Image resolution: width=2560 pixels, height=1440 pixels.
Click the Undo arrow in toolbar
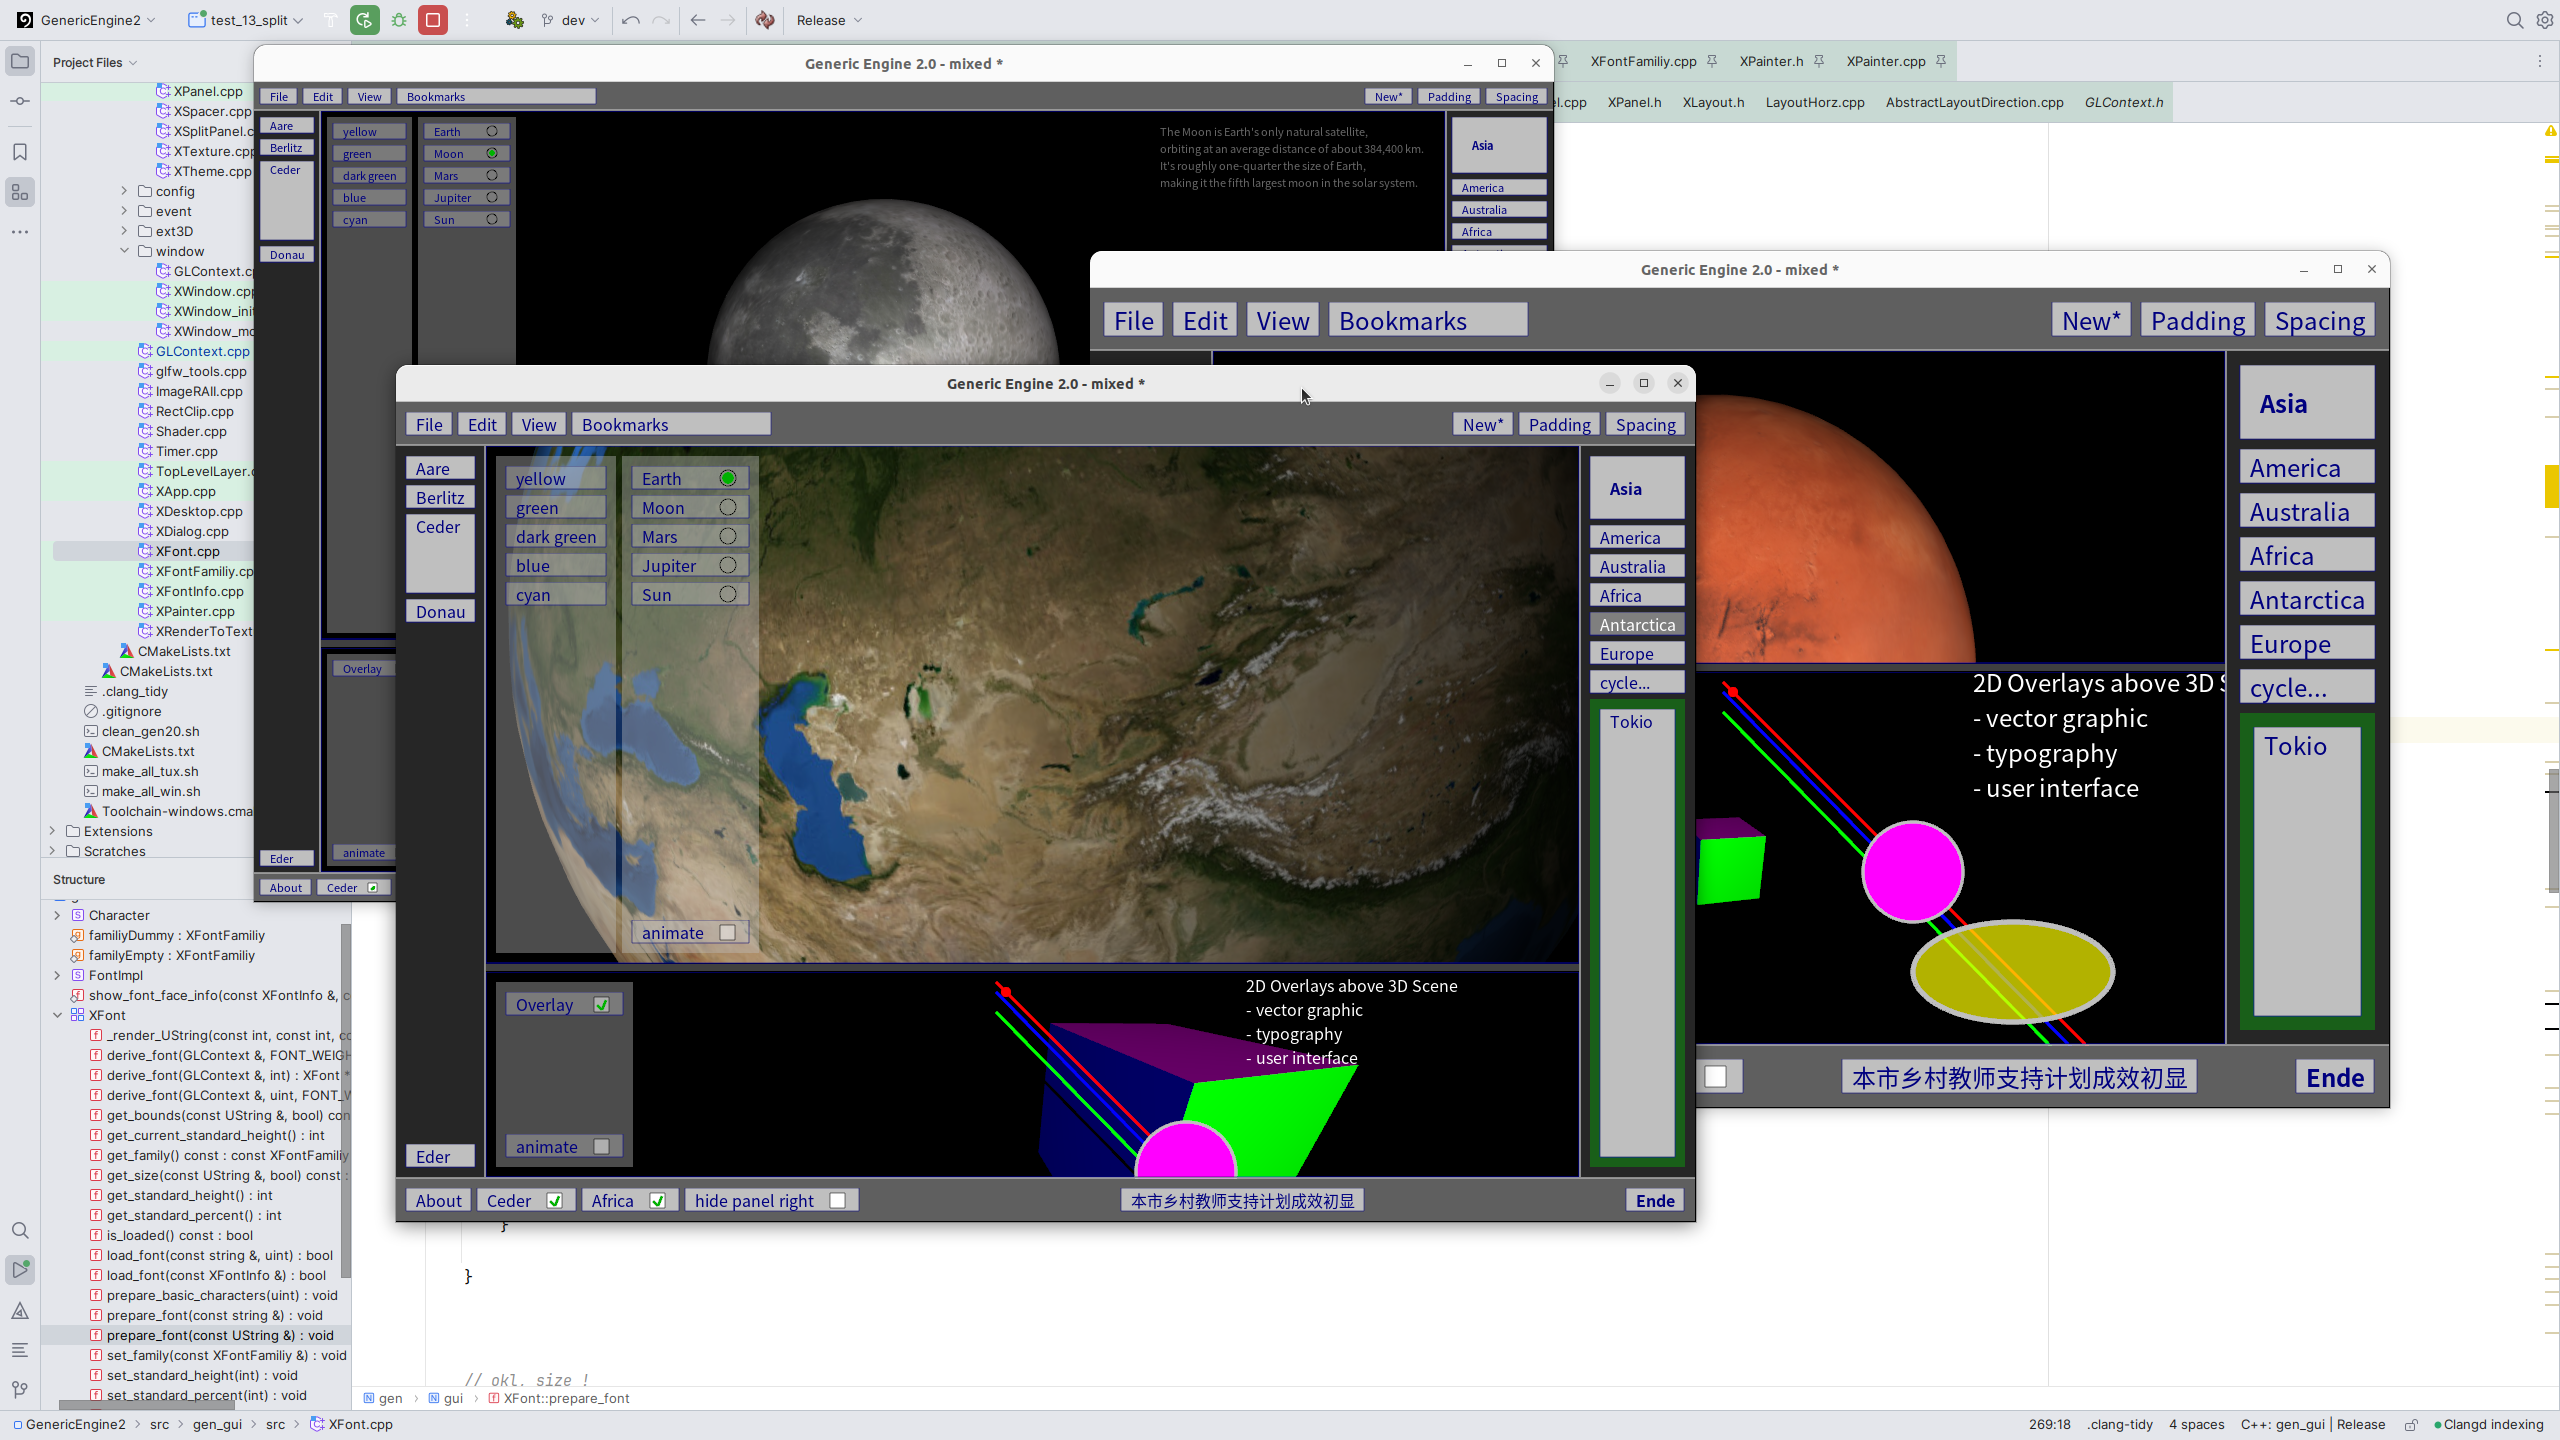[x=630, y=20]
